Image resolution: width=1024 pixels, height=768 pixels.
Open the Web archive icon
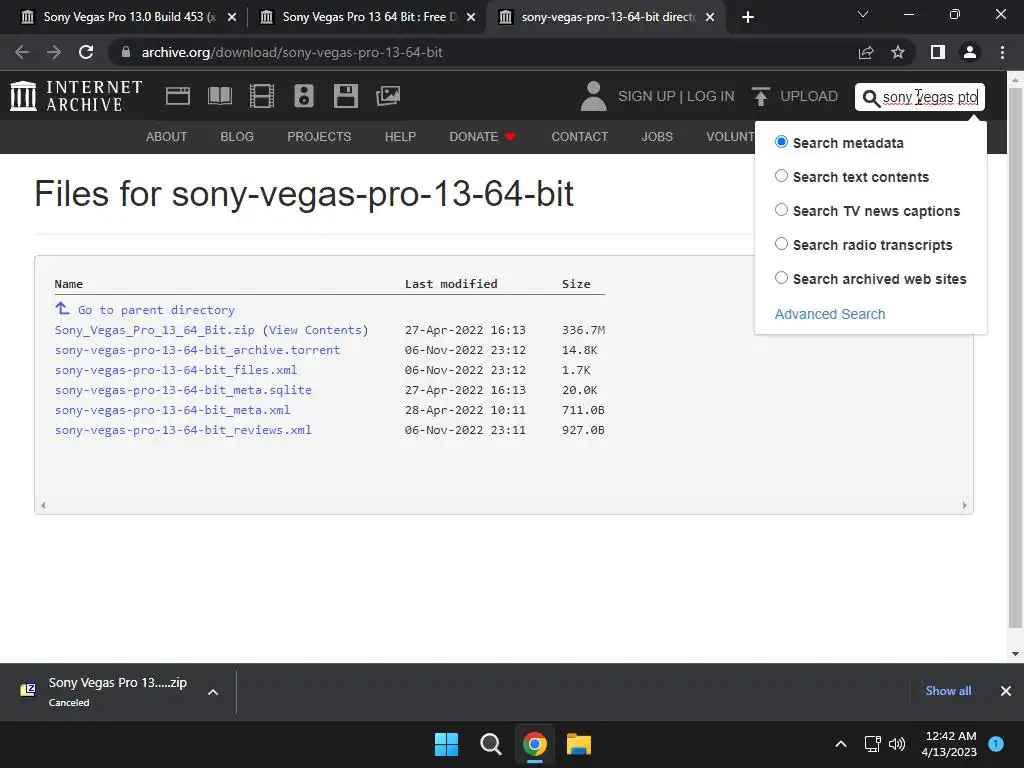tap(178, 96)
